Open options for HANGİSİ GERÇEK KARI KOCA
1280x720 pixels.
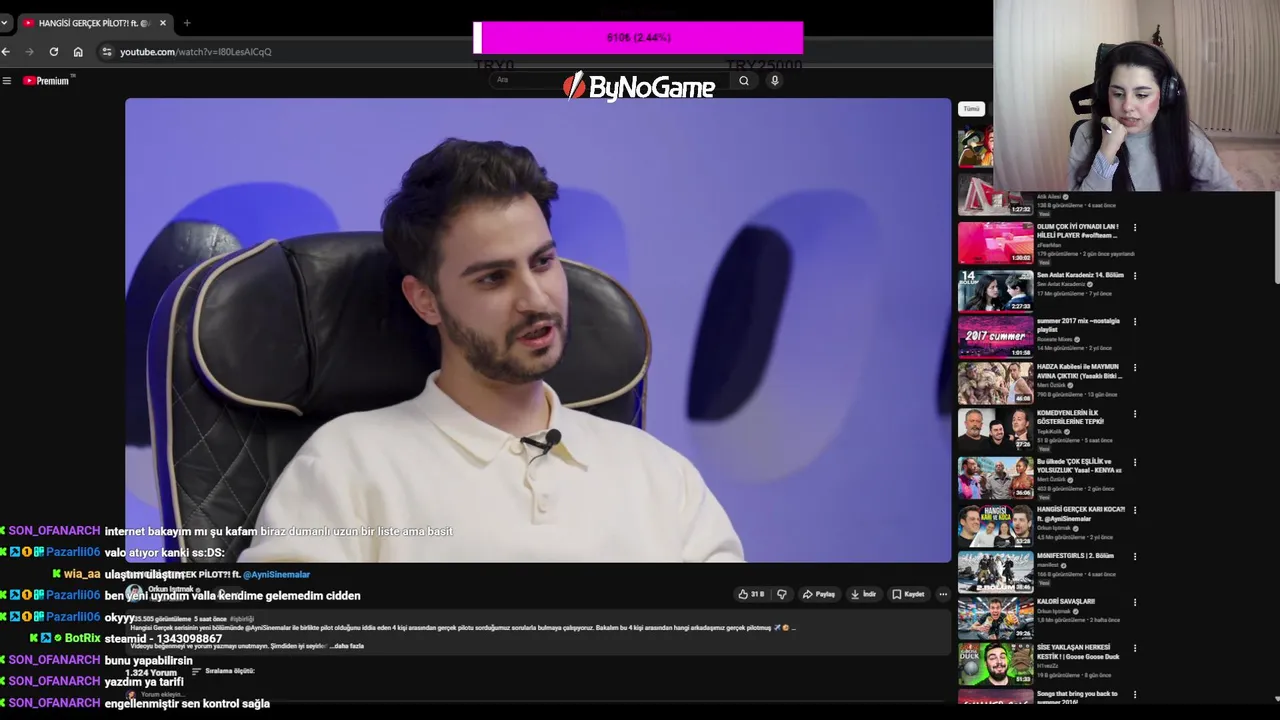tap(1135, 510)
